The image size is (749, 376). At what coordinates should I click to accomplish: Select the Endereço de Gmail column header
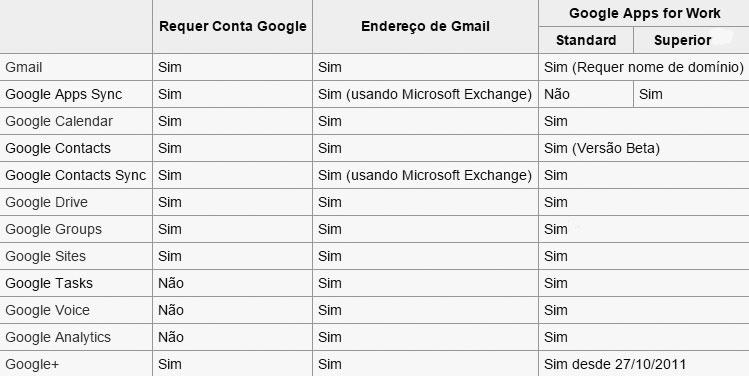pyautogui.click(x=425, y=26)
